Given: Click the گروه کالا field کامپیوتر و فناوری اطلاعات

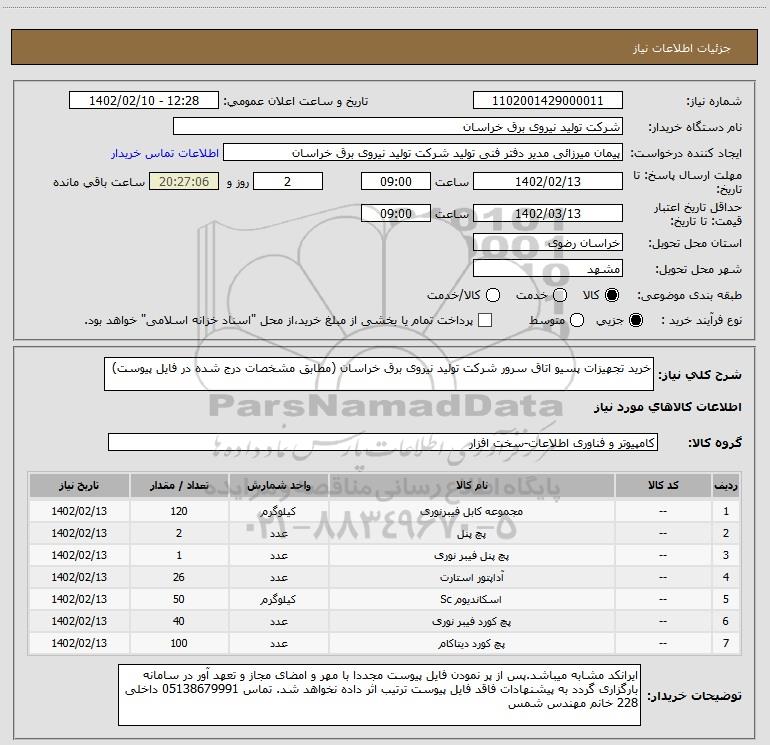Looking at the screenshot, I should point(383,442).
